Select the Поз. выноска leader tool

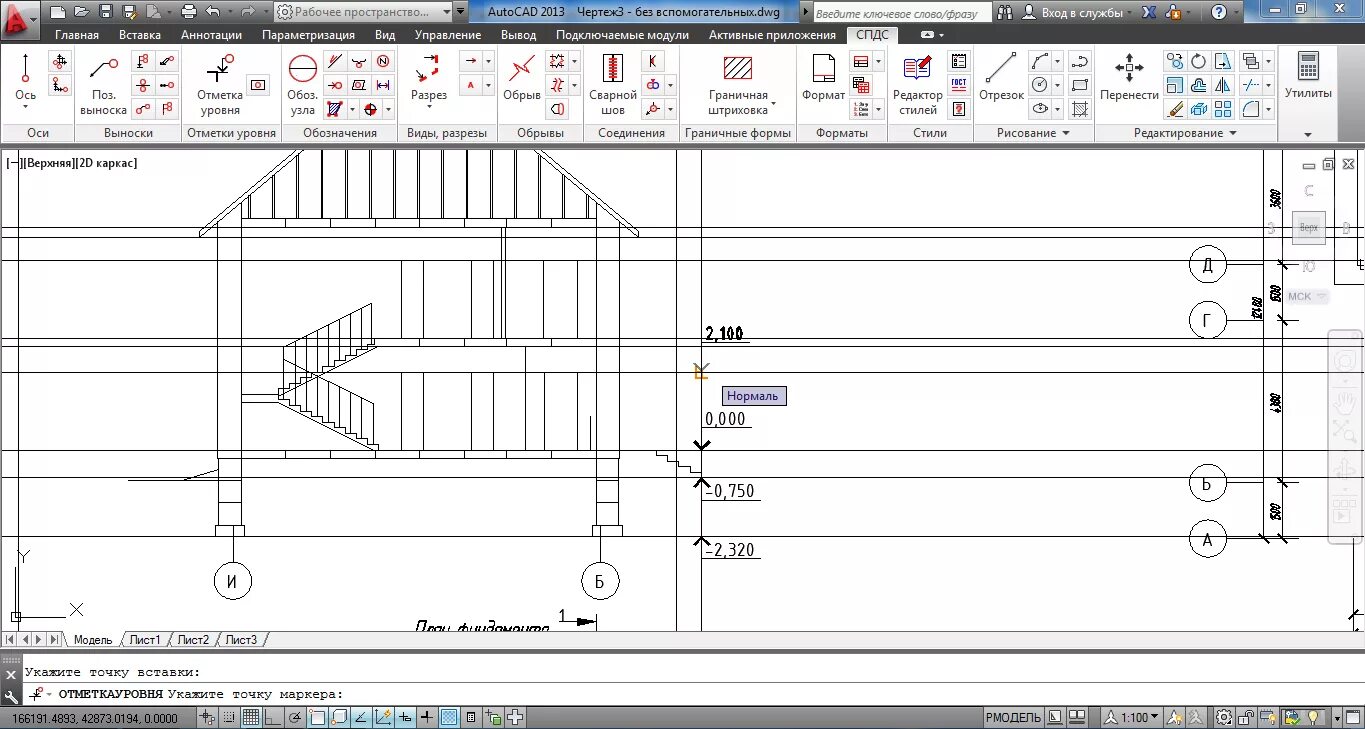coord(103,85)
